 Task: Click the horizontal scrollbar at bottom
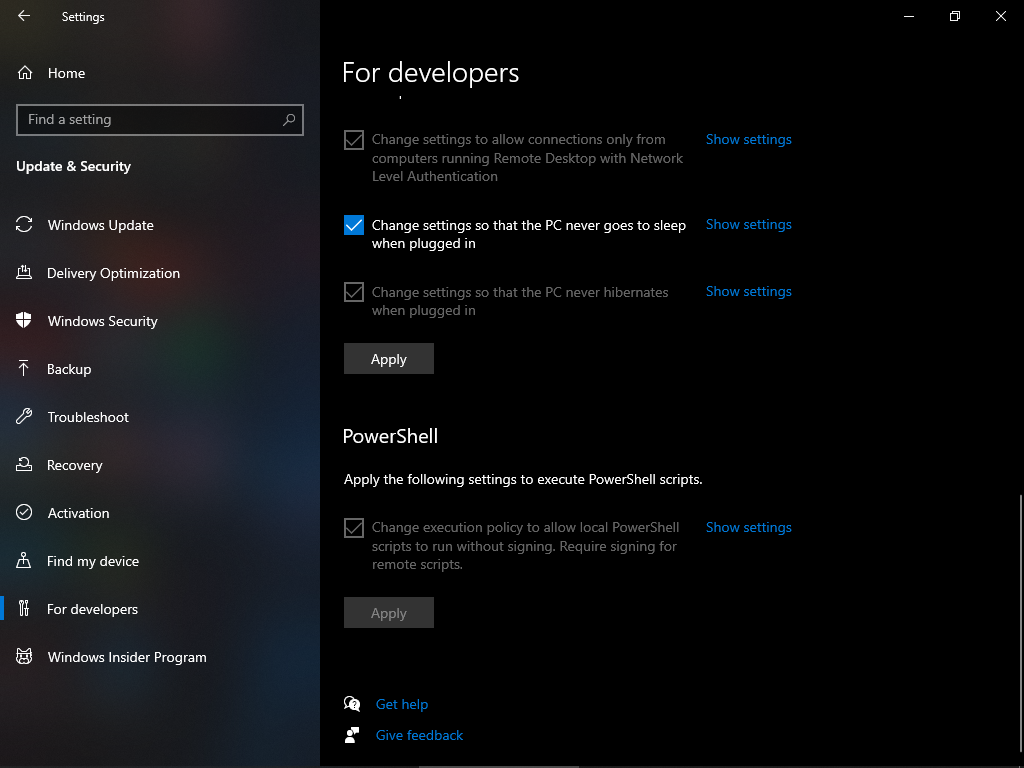click(x=498, y=766)
